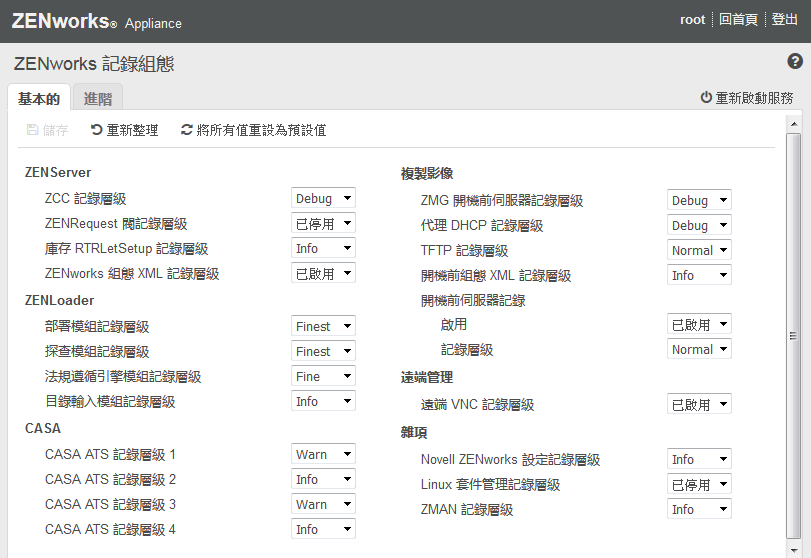The width and height of the screenshot is (811, 558).
Task: Click the CASA section heading
Action: pos(43,428)
